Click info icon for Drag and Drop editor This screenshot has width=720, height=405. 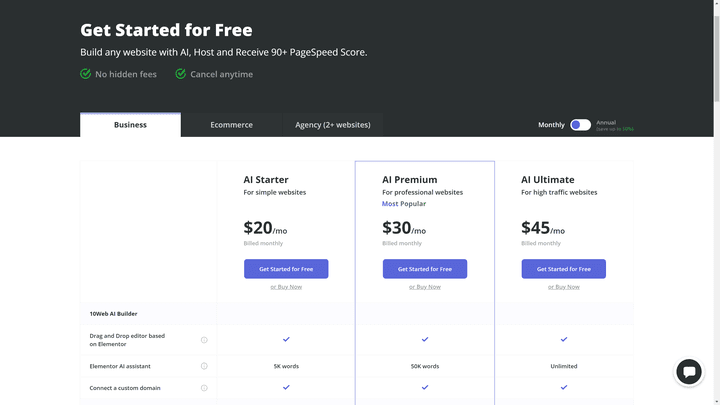point(204,340)
